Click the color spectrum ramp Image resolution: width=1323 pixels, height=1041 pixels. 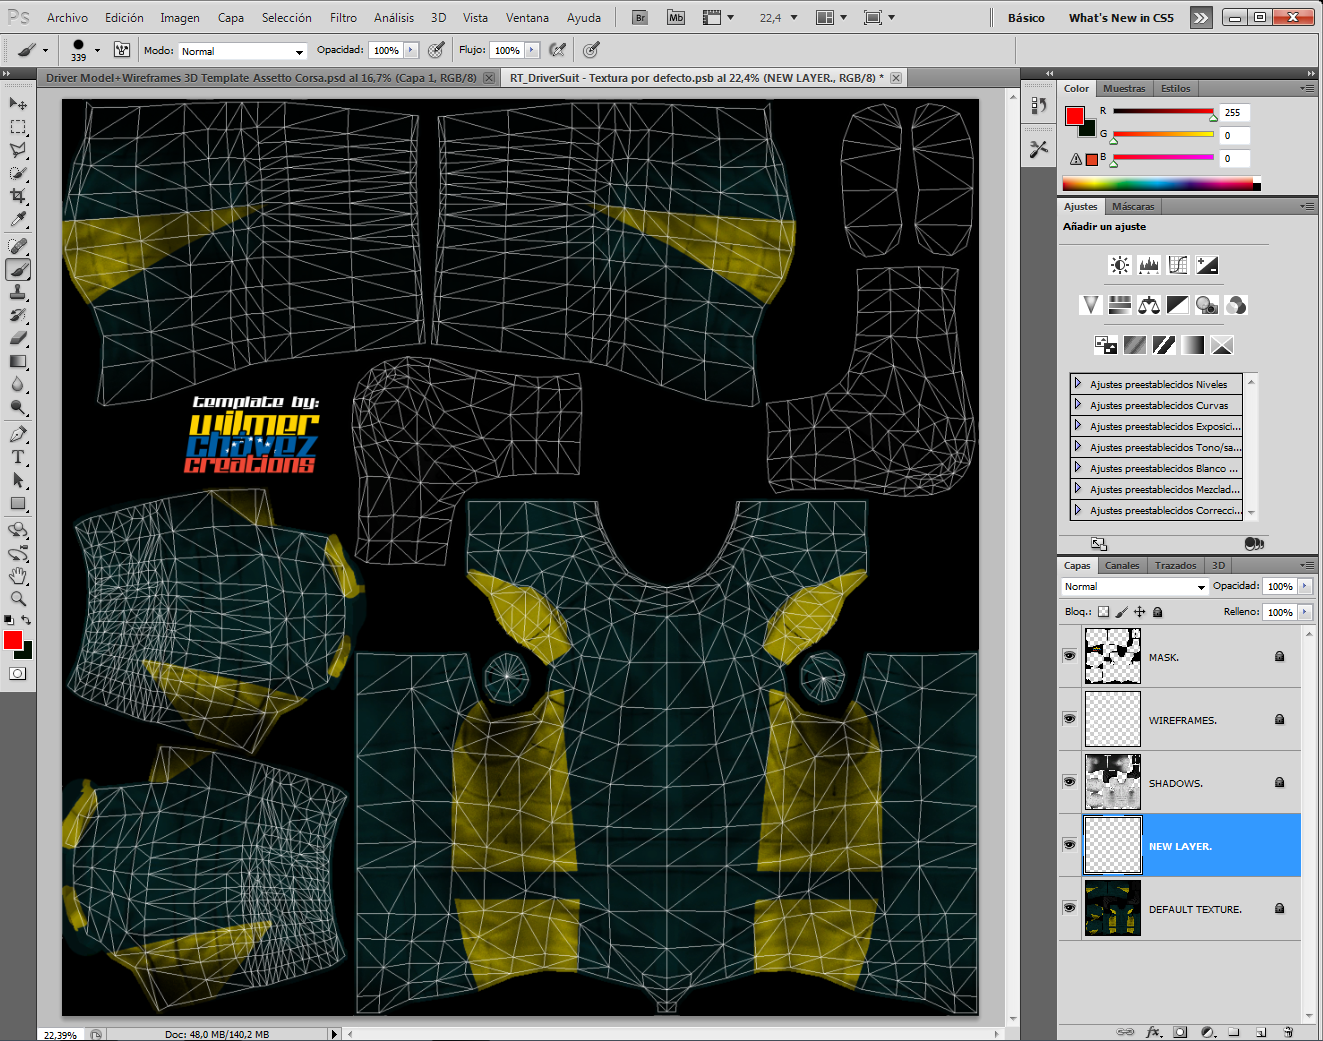[x=1160, y=184]
